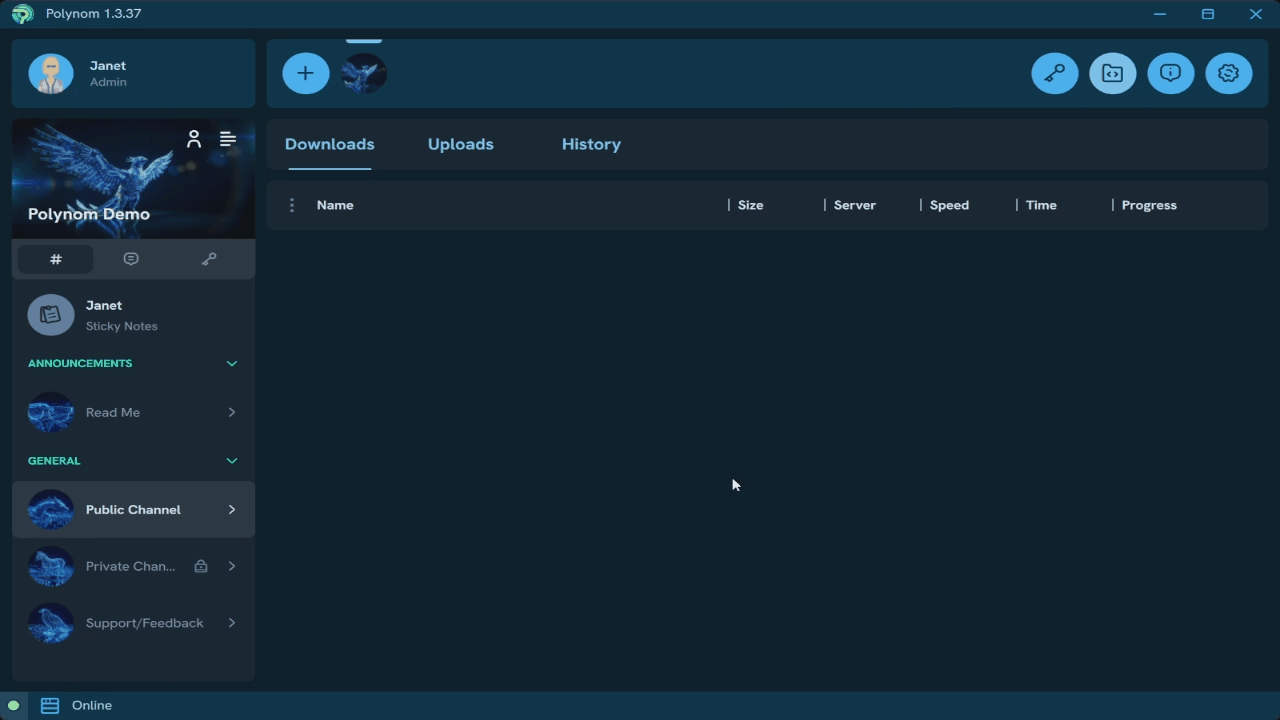Click the three-dot column options menu
The image size is (1280, 720).
click(x=291, y=205)
